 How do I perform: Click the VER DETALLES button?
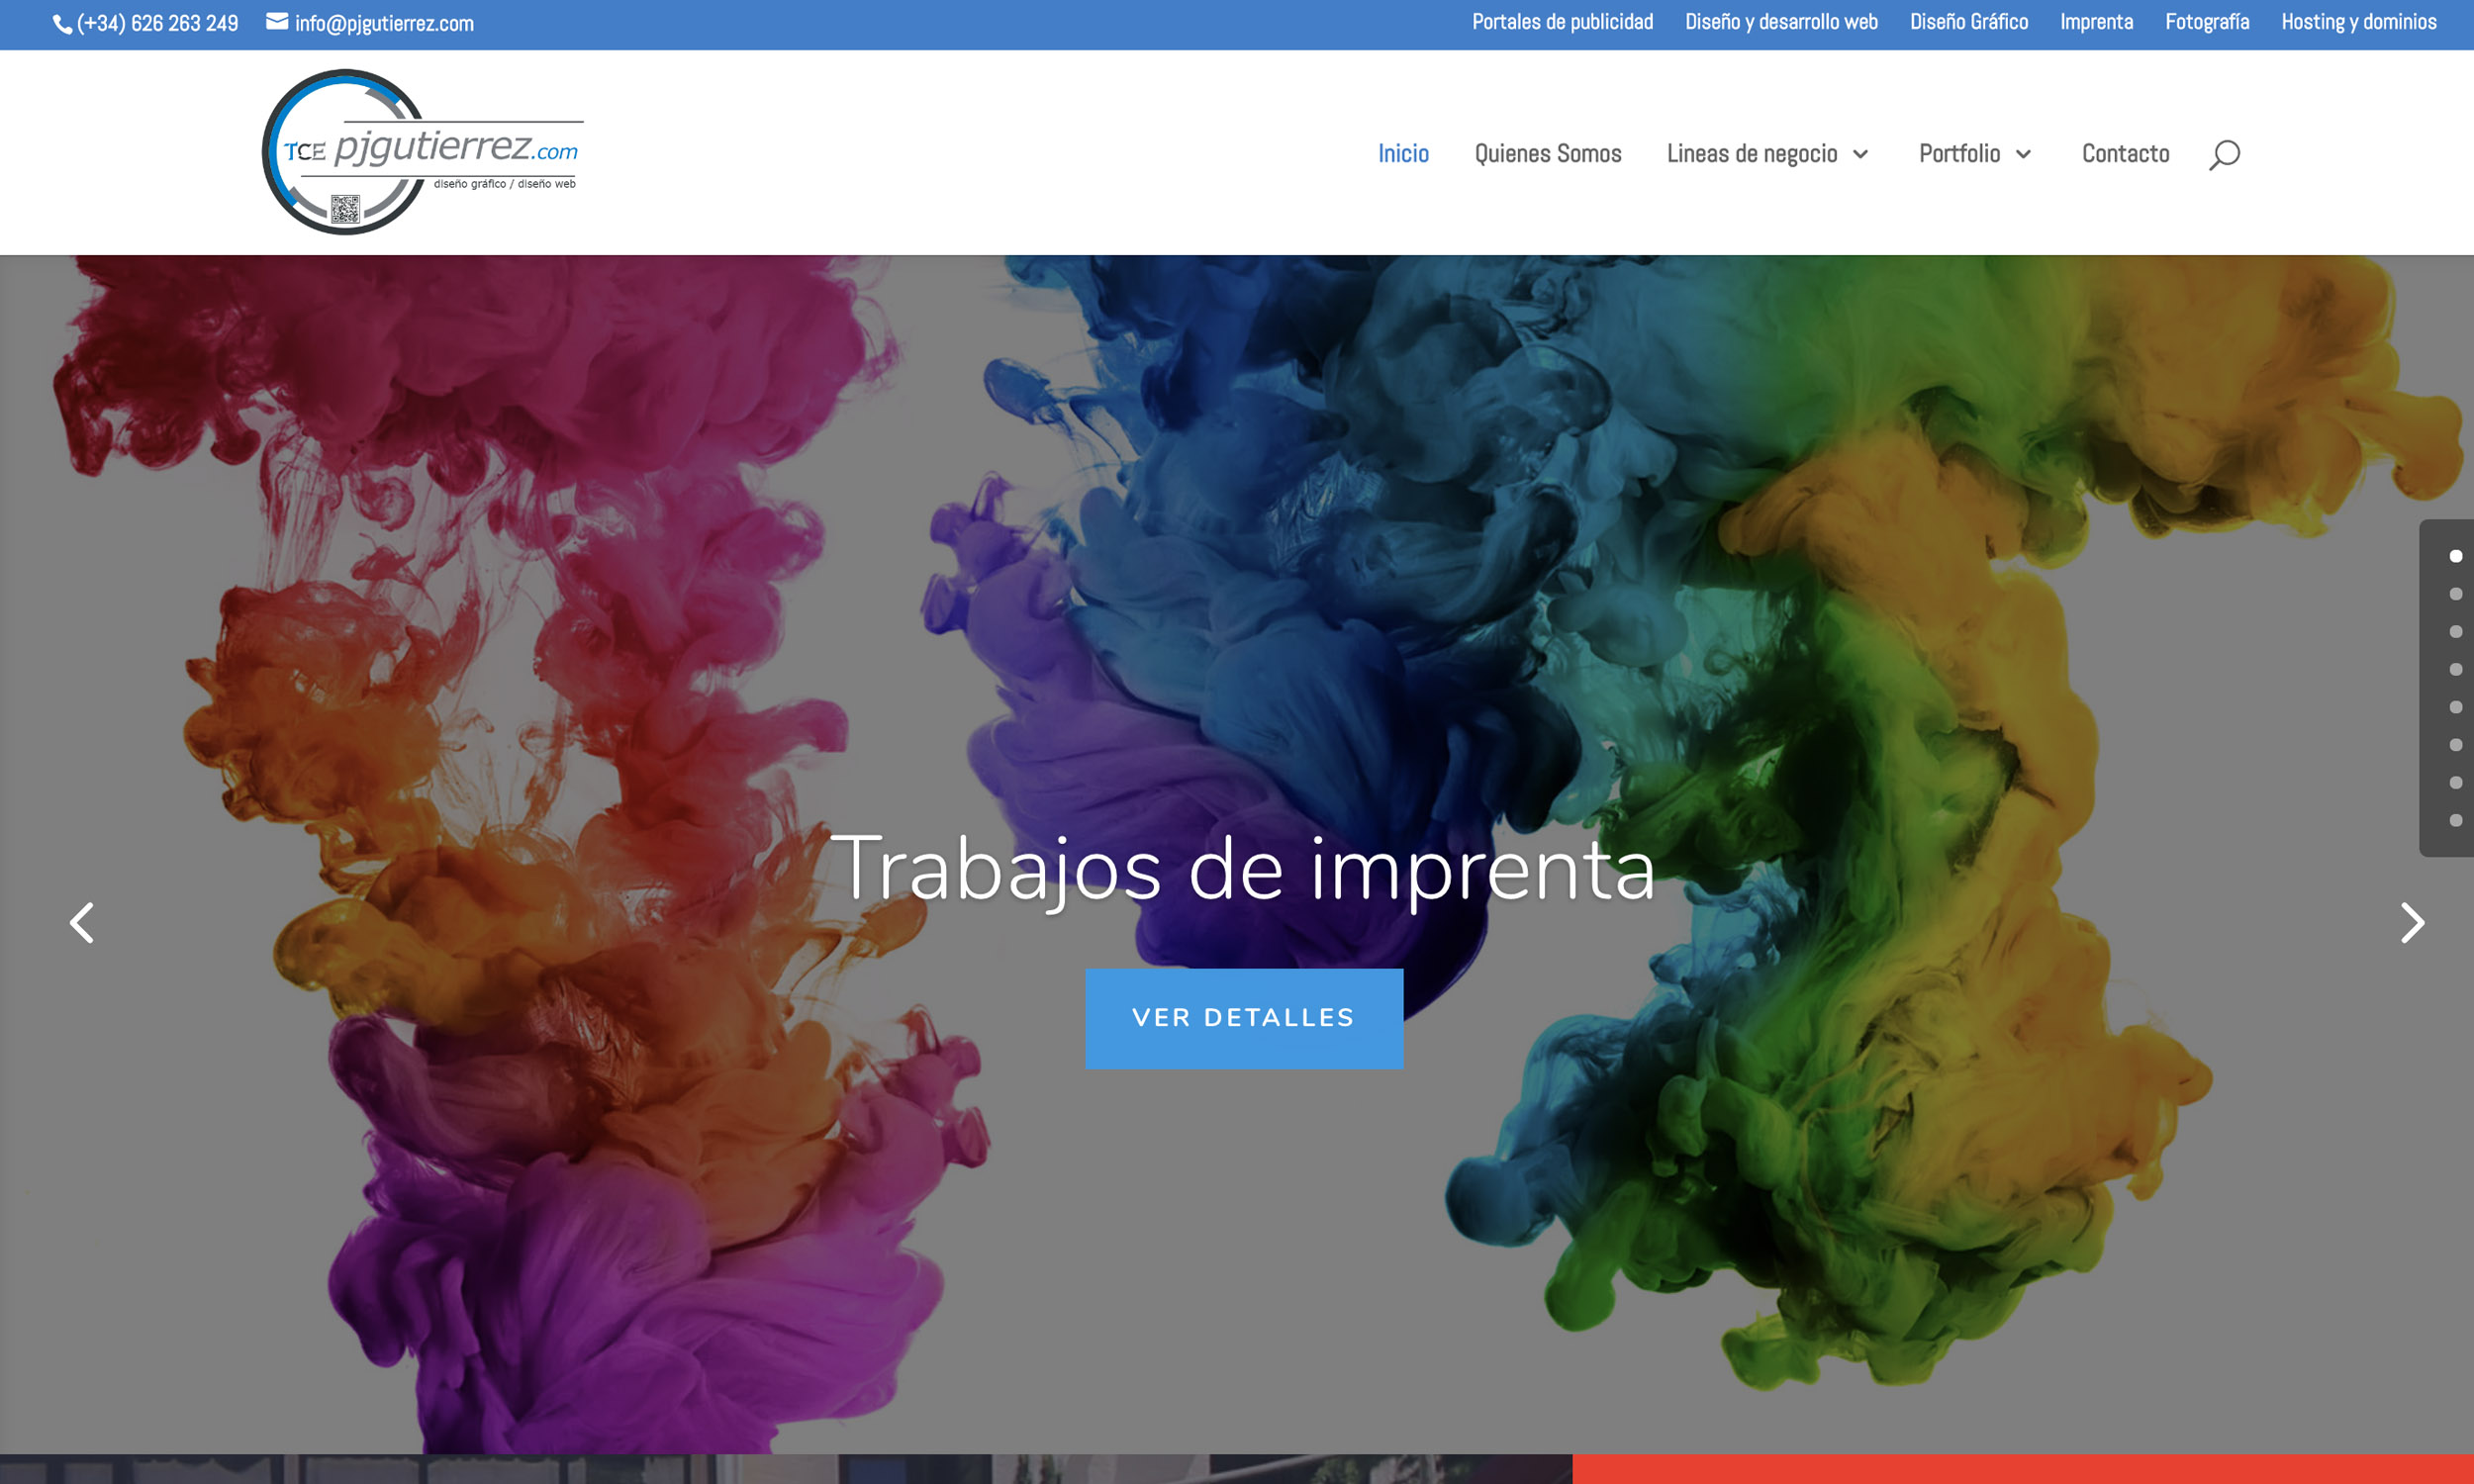tap(1244, 1018)
